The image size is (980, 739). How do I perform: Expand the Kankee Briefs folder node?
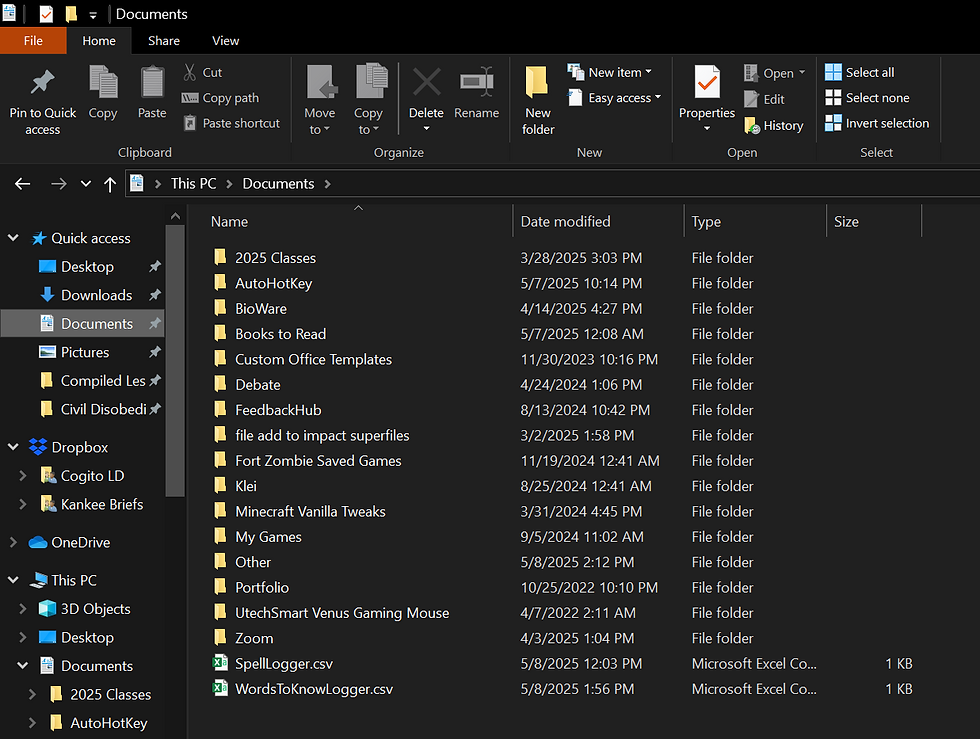click(23, 504)
